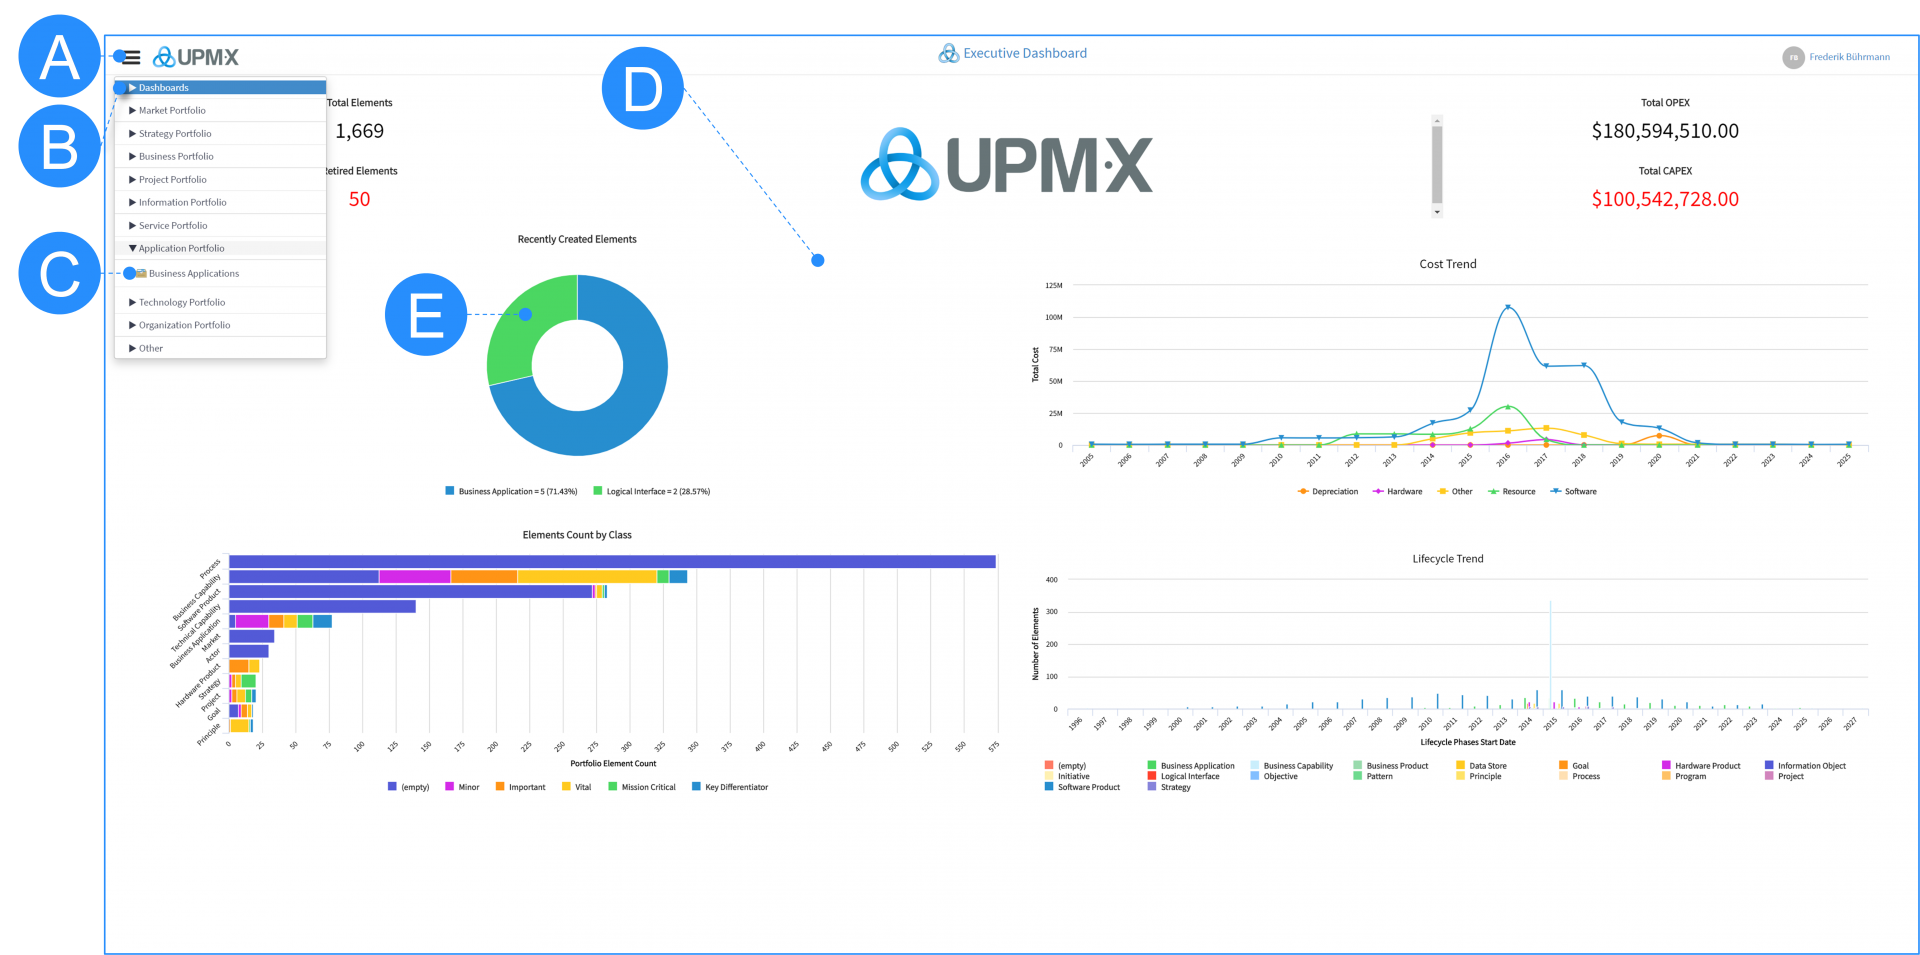Click scrollbar down arrow beside the logo
Viewport: 1920px width, 955px height.
tap(1437, 212)
